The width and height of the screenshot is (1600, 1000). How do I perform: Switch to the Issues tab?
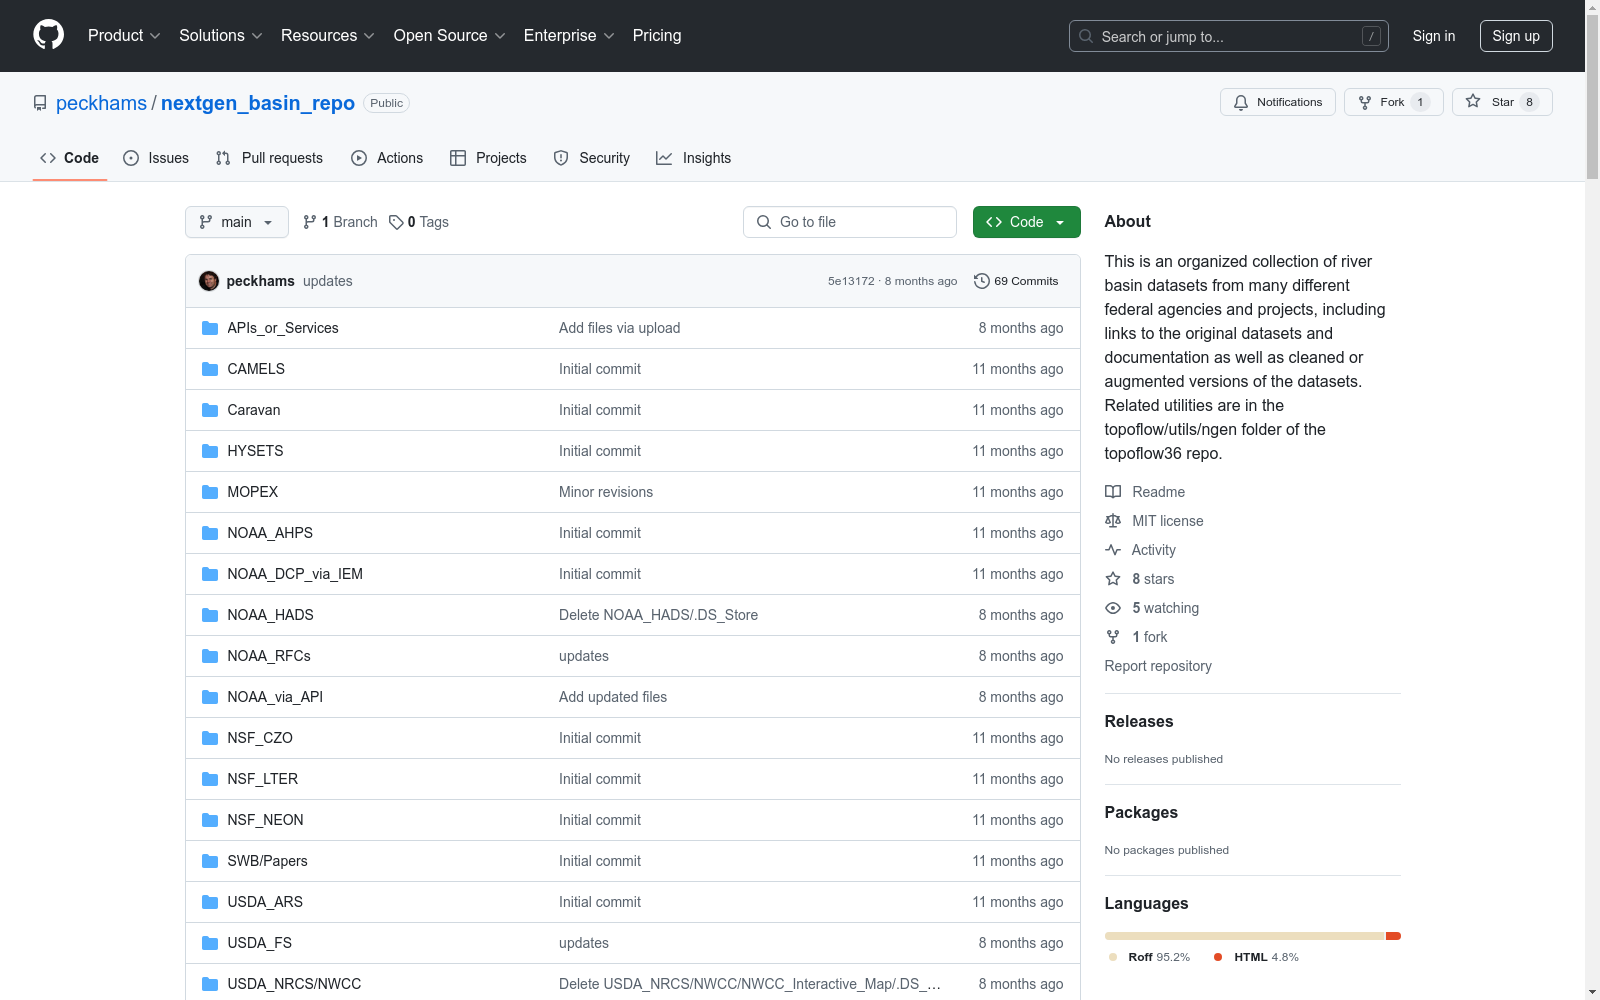point(156,158)
